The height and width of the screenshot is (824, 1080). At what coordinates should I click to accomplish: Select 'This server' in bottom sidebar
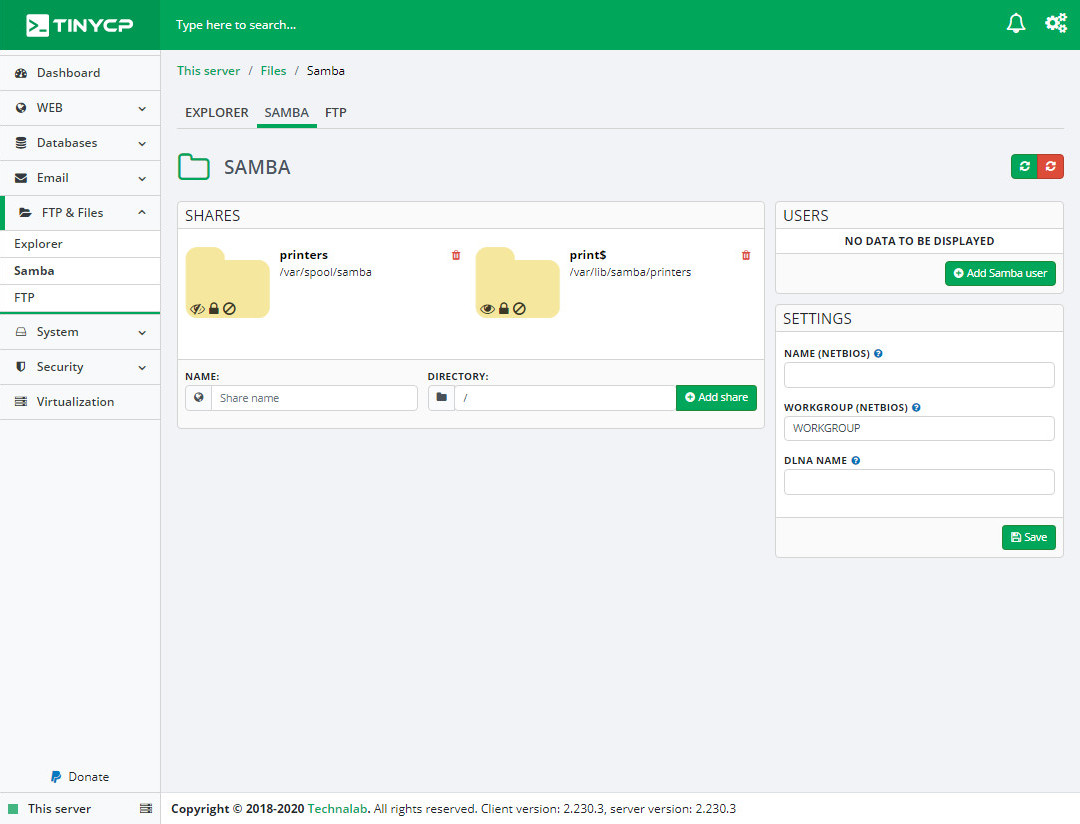pos(59,808)
